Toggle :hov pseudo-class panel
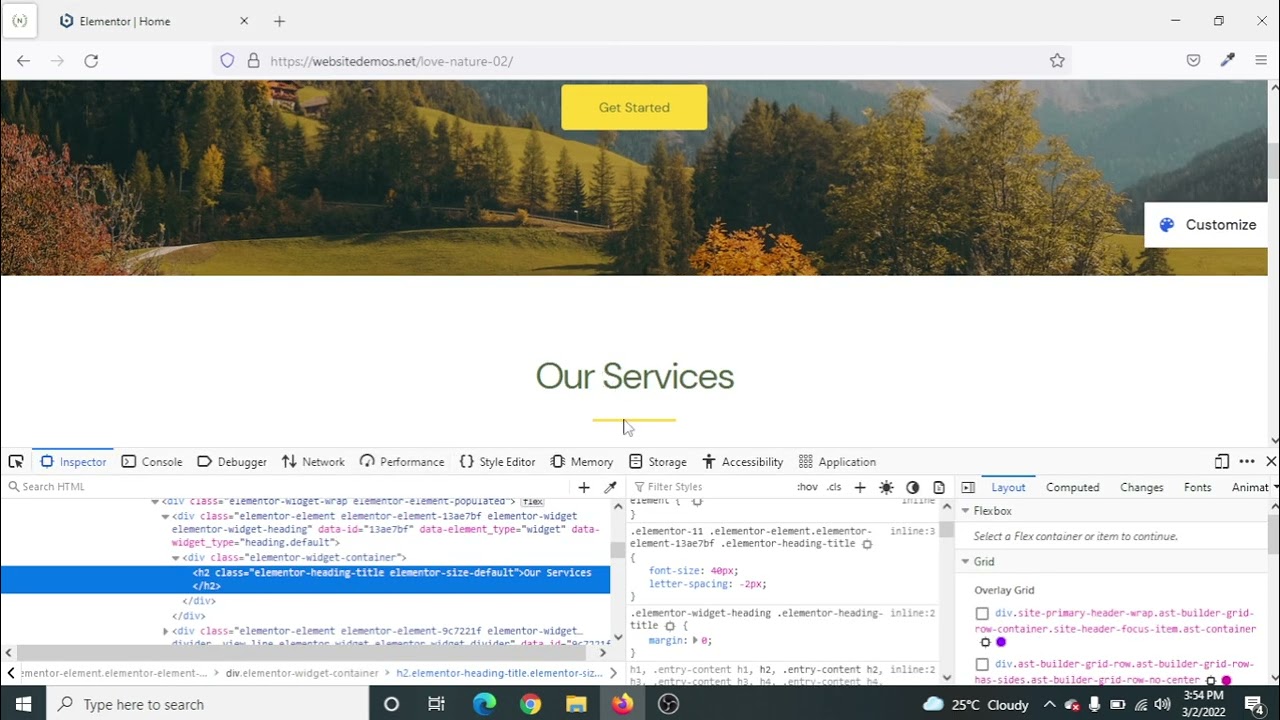Image resolution: width=1280 pixels, height=720 pixels. coord(807,487)
